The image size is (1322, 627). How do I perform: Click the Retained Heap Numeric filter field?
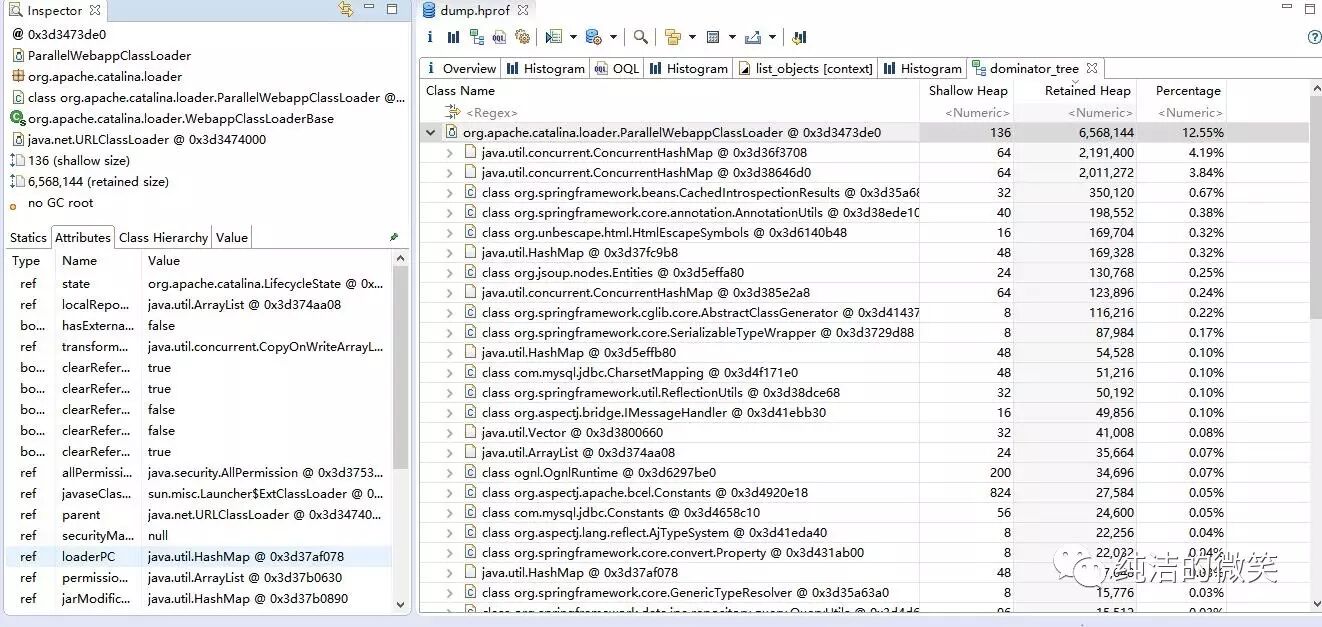click(1076, 112)
